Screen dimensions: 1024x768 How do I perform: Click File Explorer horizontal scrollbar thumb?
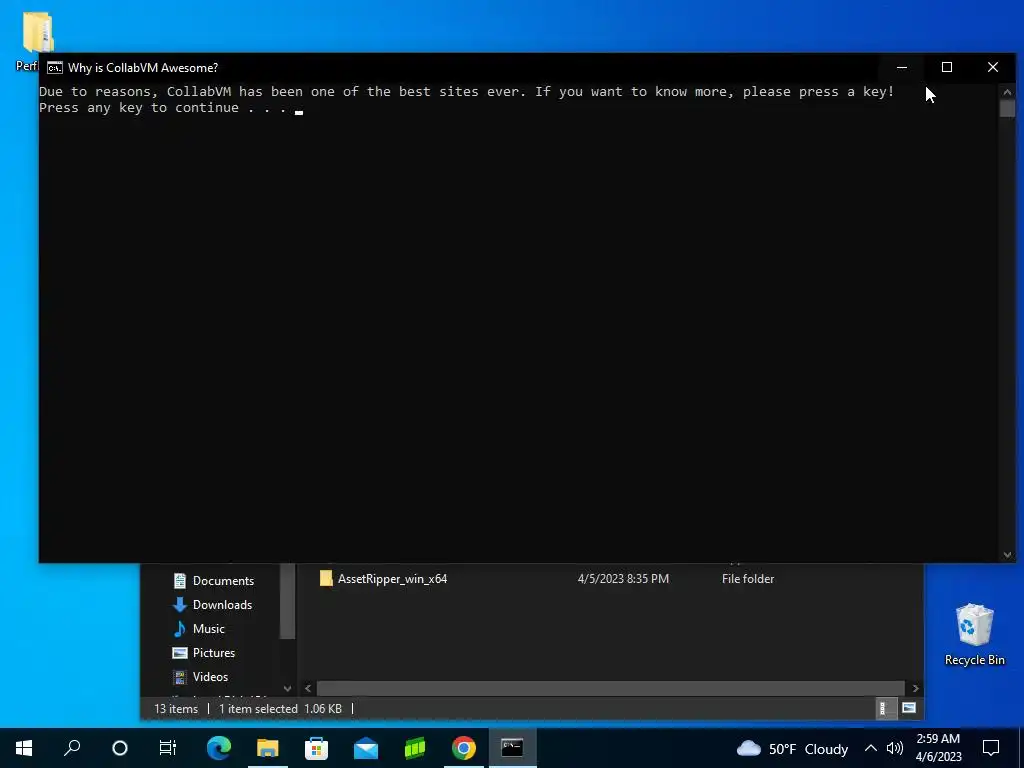pos(610,688)
